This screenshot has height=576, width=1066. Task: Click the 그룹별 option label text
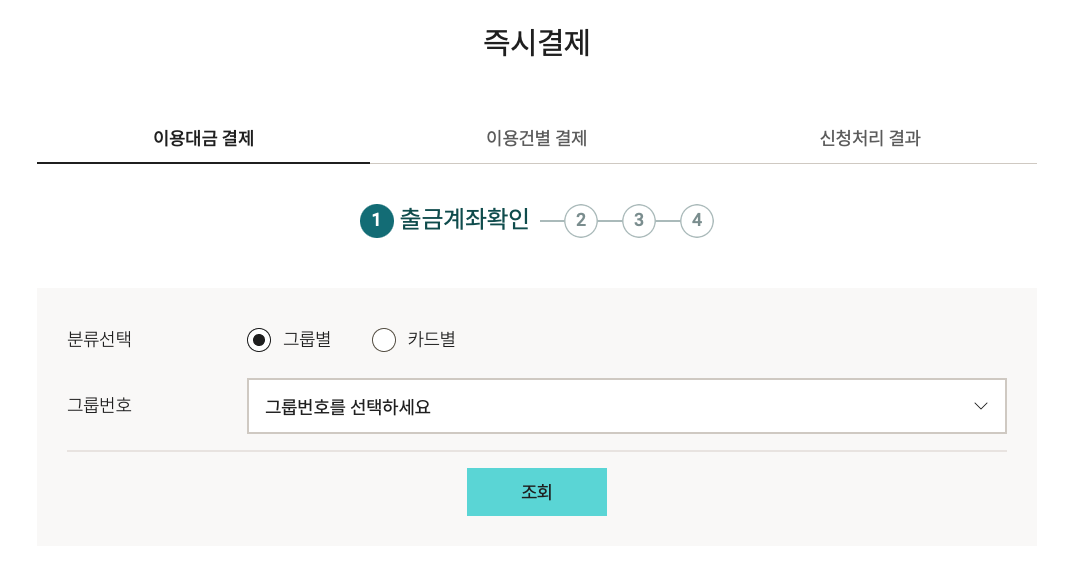click(x=307, y=340)
